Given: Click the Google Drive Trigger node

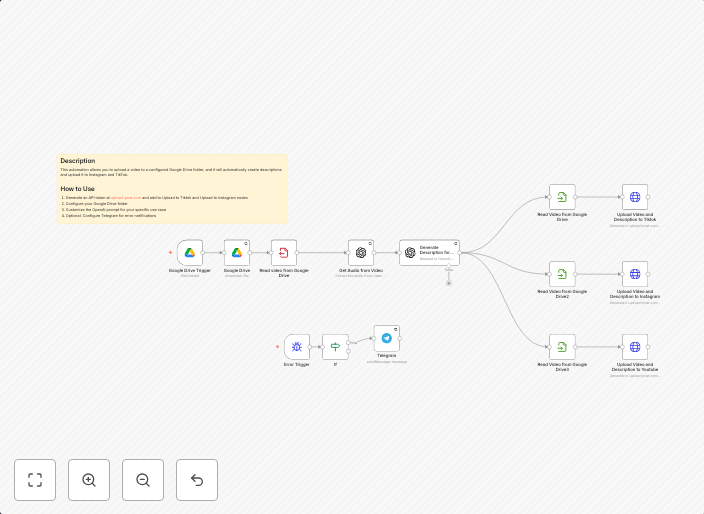Looking at the screenshot, I should coord(190,253).
